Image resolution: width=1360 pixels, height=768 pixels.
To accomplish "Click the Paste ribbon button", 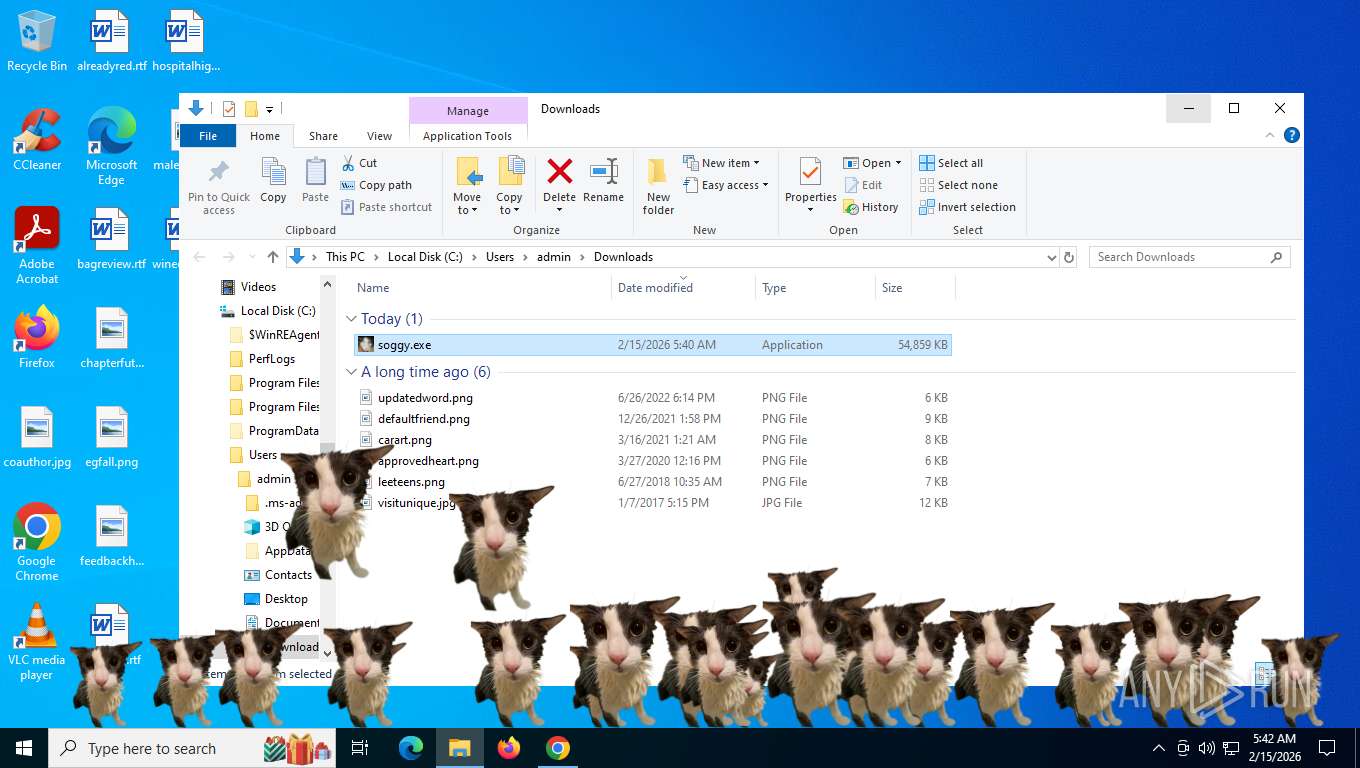I will pos(315,181).
